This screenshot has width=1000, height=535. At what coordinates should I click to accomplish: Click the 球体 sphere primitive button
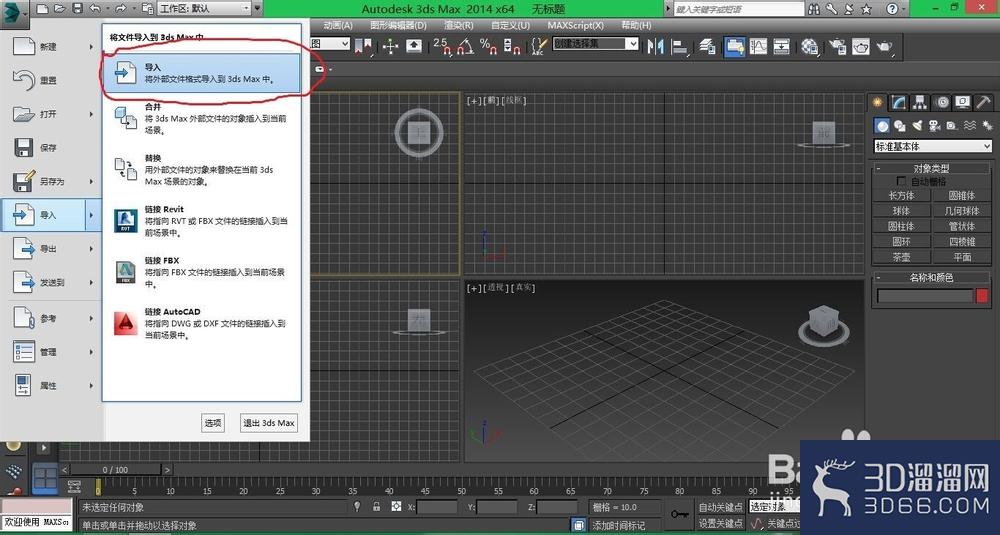tap(901, 210)
